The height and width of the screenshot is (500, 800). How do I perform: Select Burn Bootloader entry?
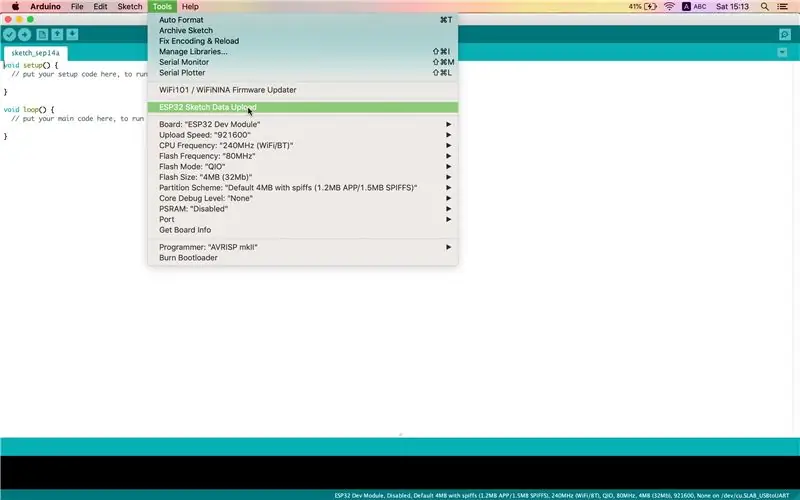(x=303, y=258)
